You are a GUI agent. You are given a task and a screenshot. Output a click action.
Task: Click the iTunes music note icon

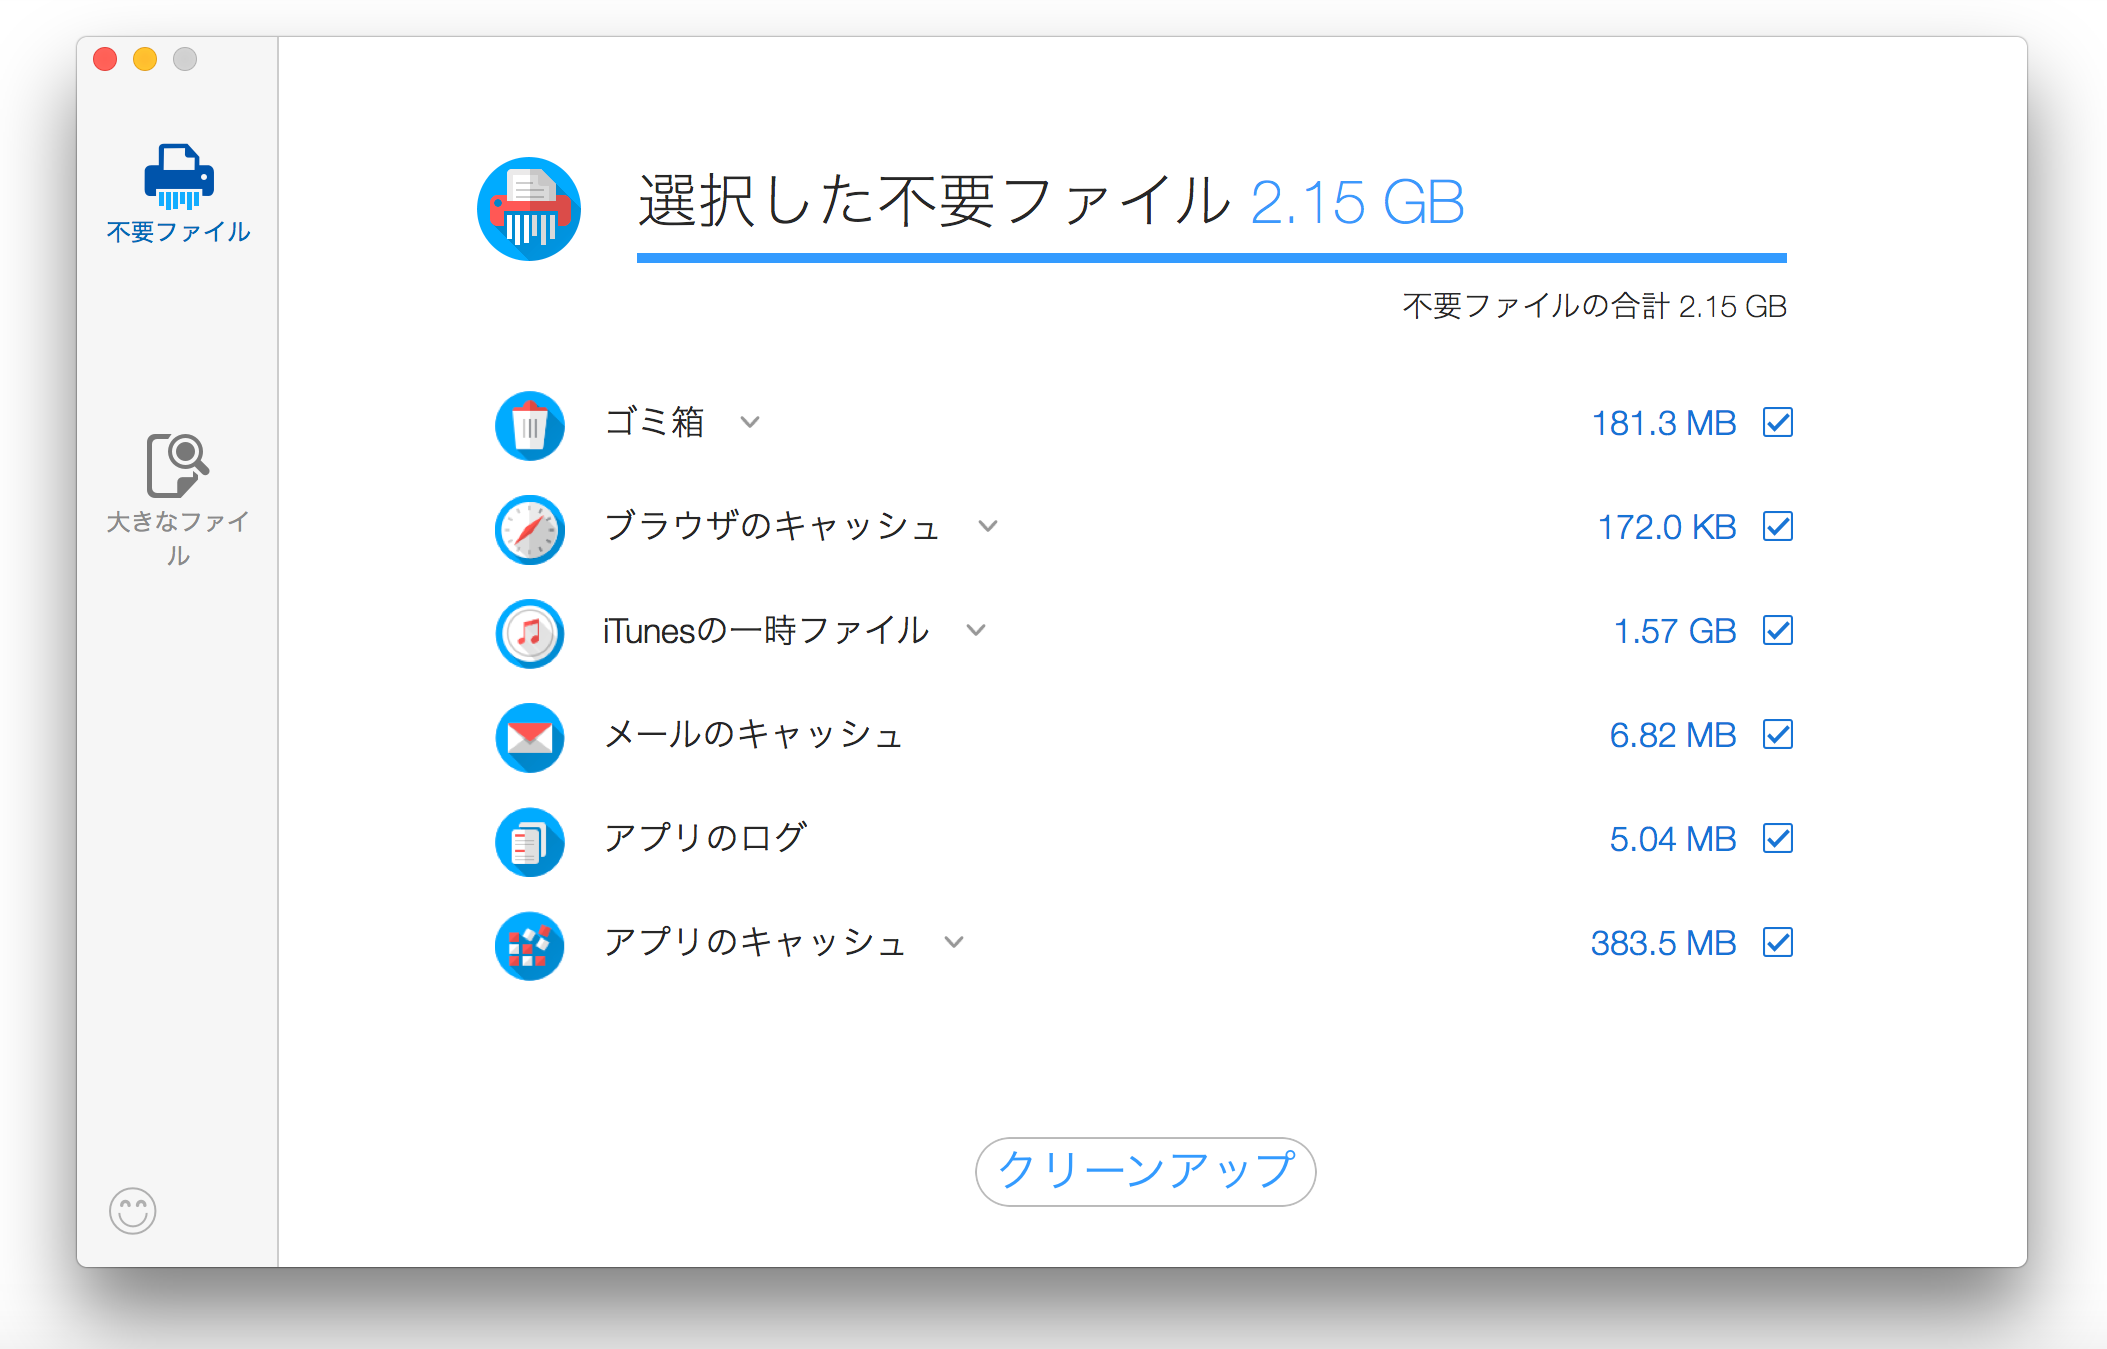pyautogui.click(x=530, y=633)
